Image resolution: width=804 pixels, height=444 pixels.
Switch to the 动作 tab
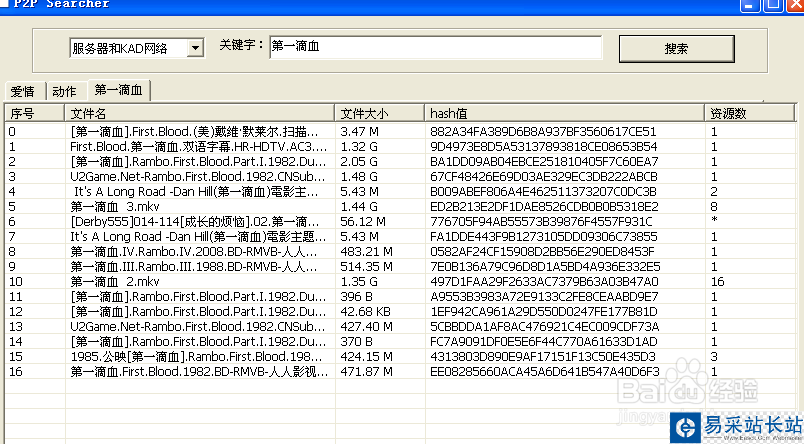tap(67, 92)
